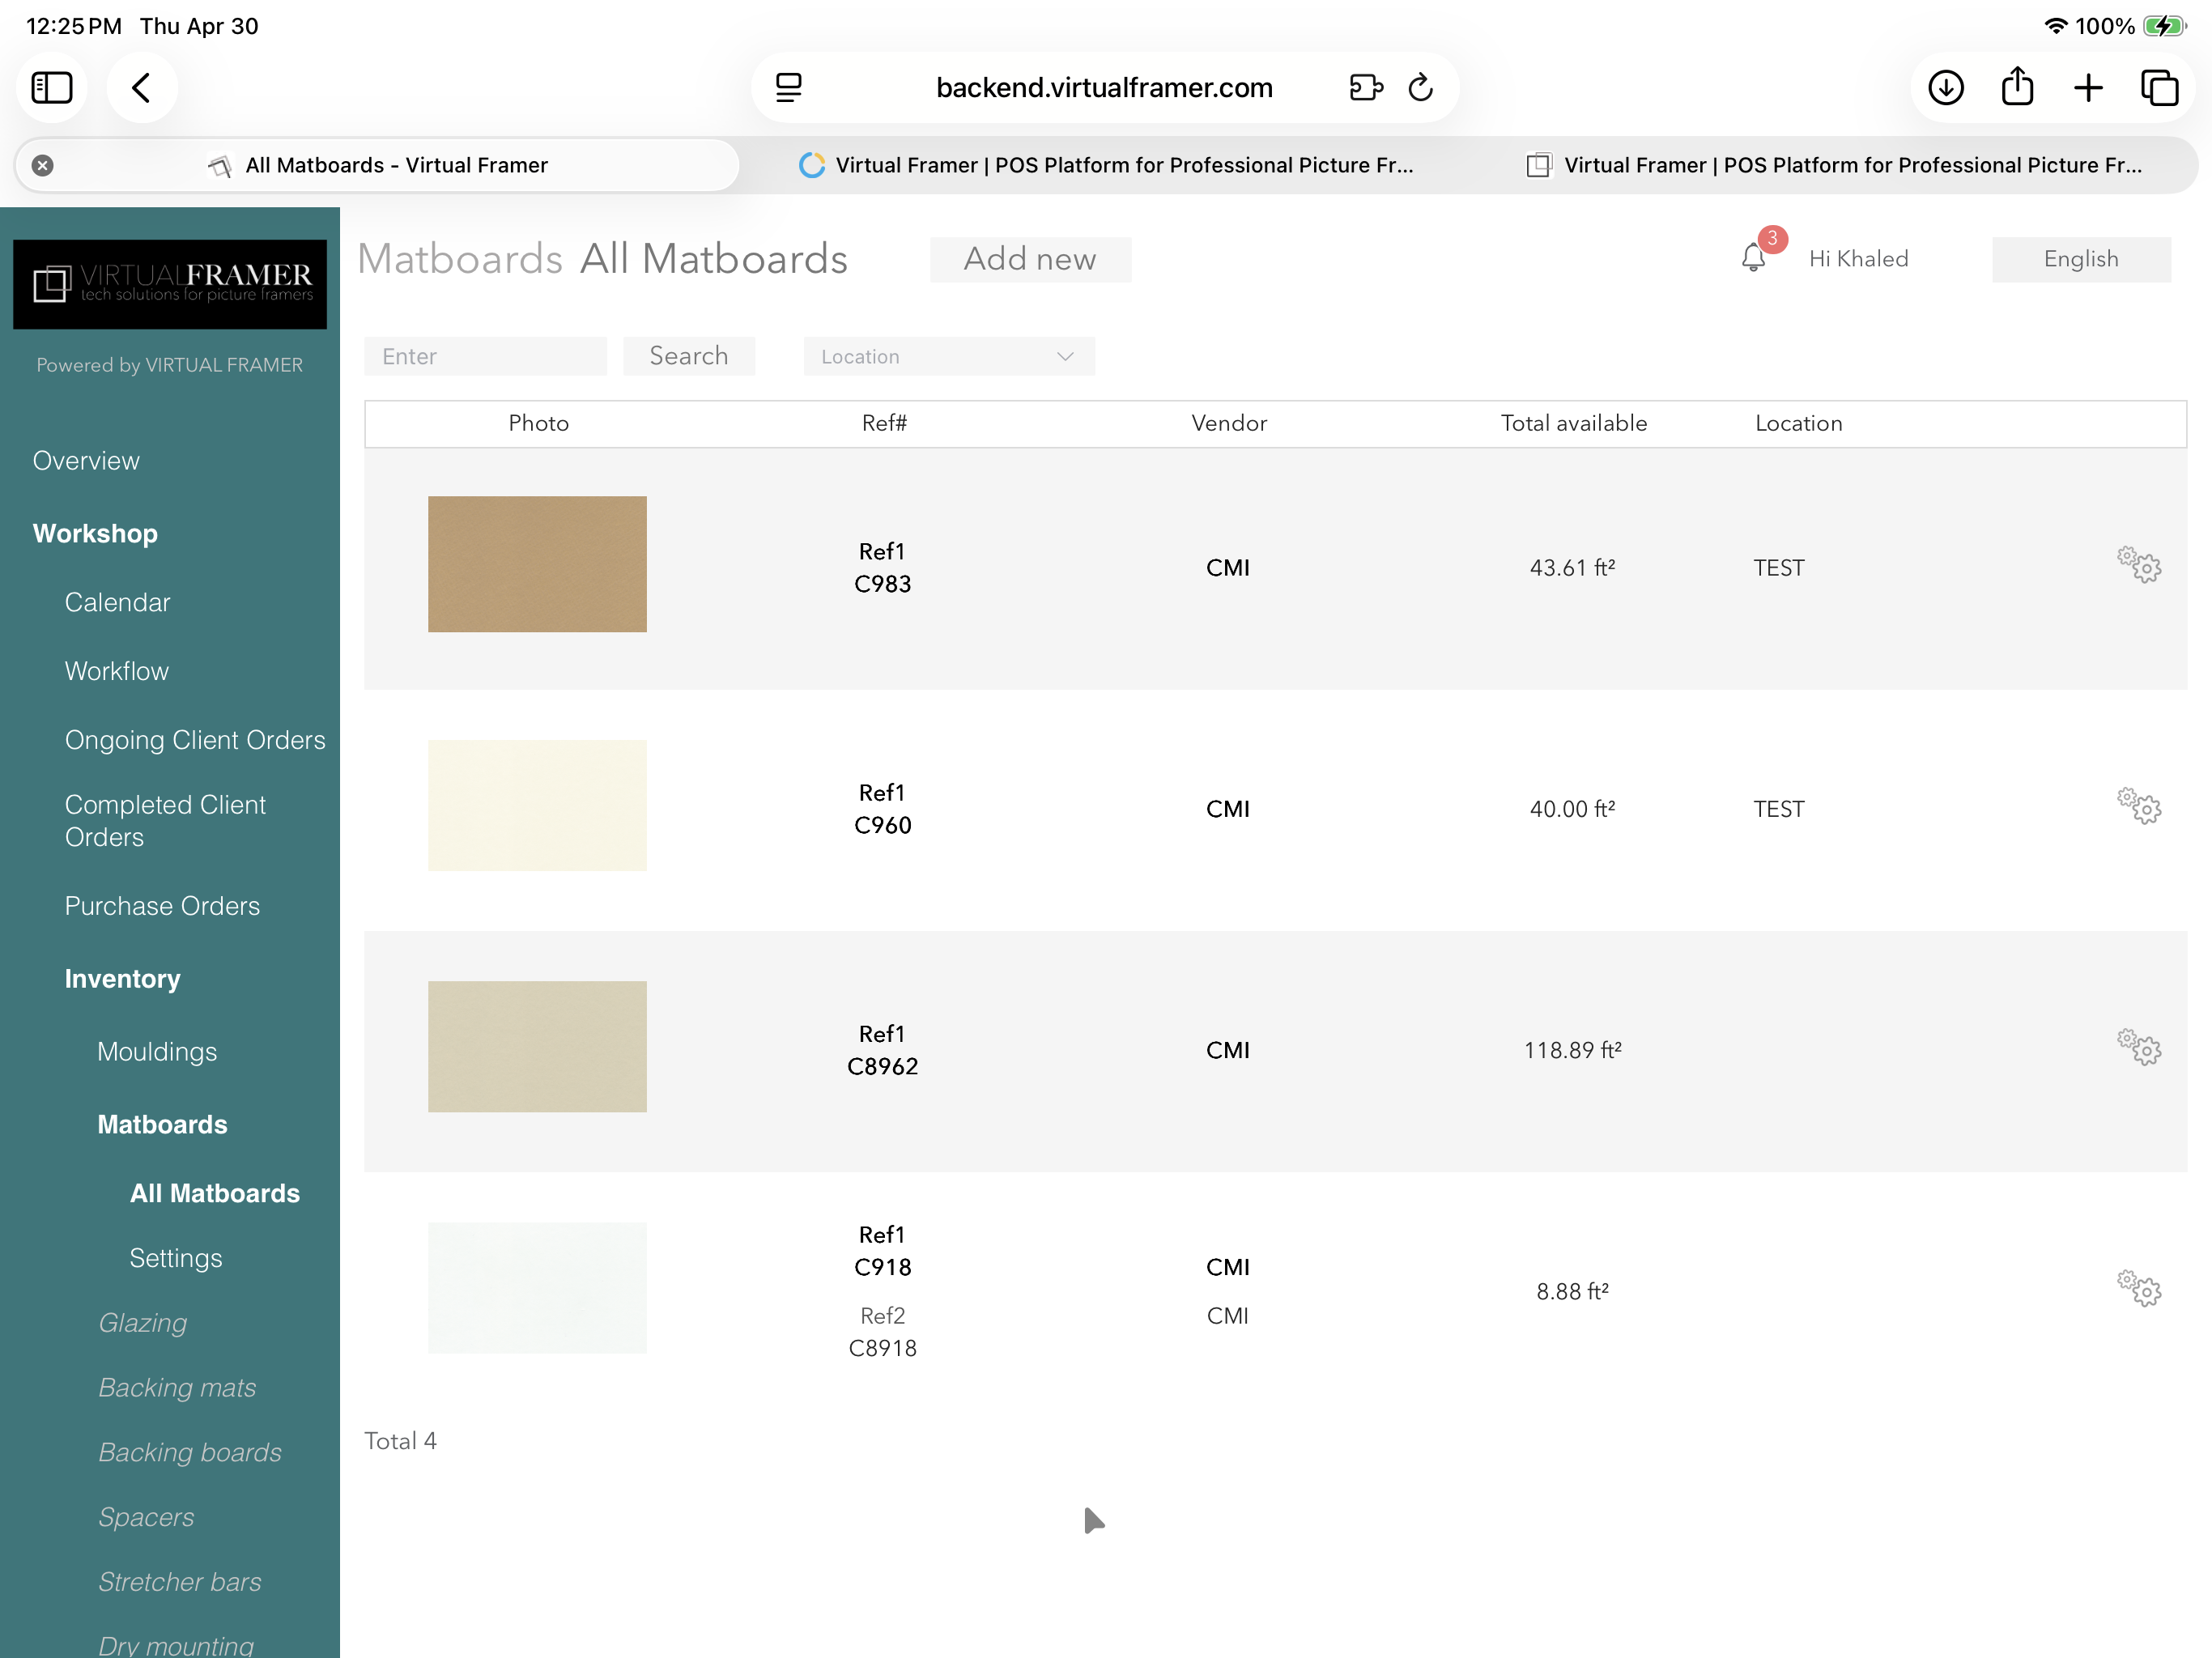Open the downloads icon in Safari toolbar
This screenshot has height=1658, width=2212.
(1945, 88)
